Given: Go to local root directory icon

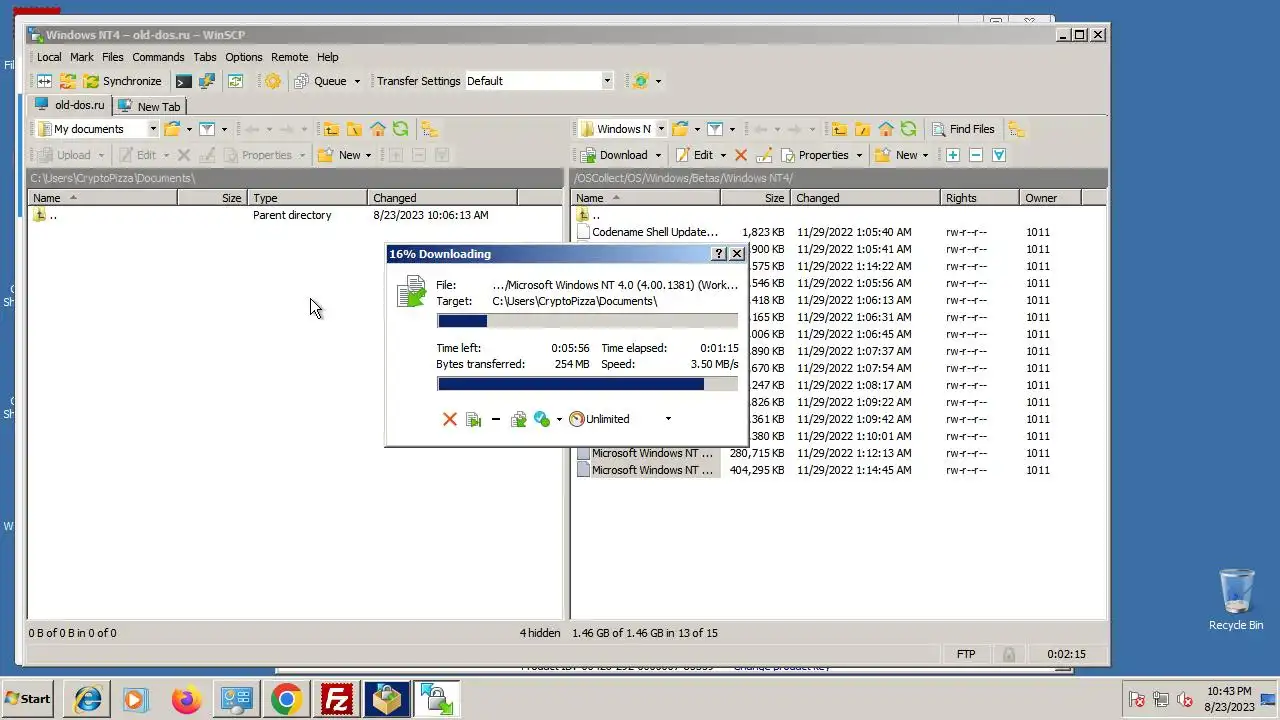Looking at the screenshot, I should 354,129.
